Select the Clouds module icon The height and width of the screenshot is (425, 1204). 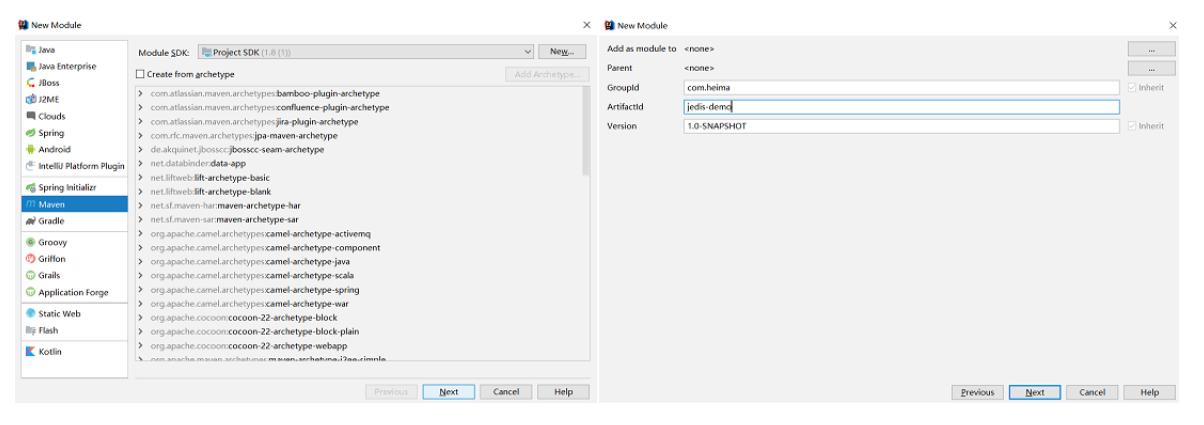[31, 116]
